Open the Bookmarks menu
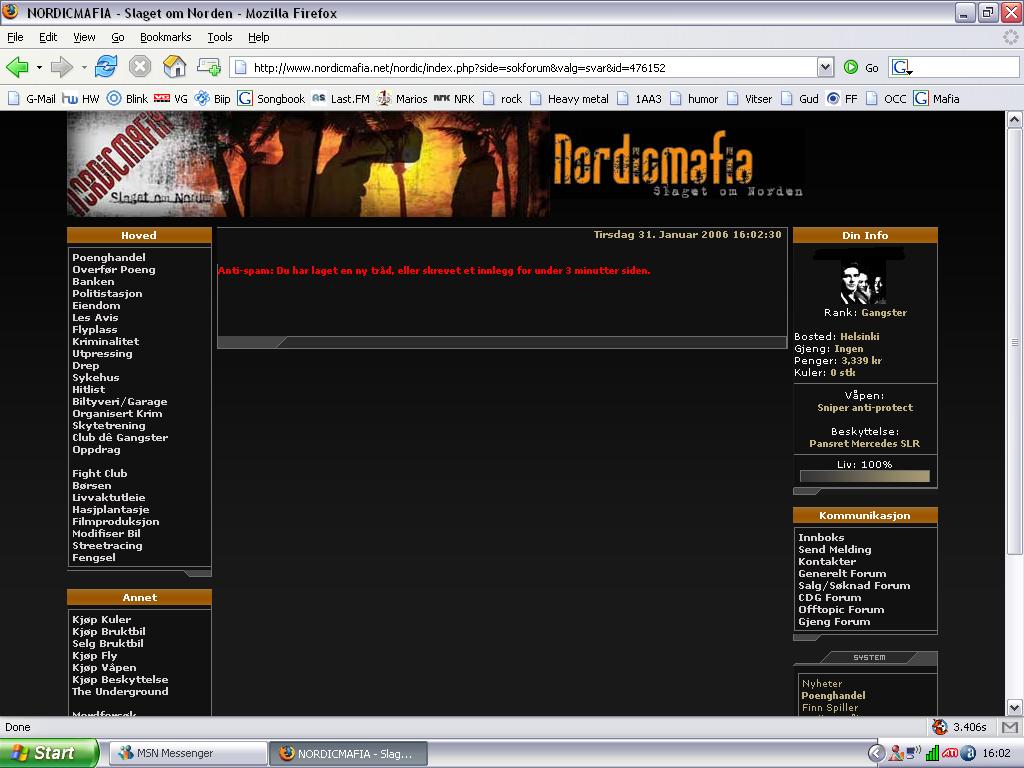The height and width of the screenshot is (768, 1024). pyautogui.click(x=165, y=37)
